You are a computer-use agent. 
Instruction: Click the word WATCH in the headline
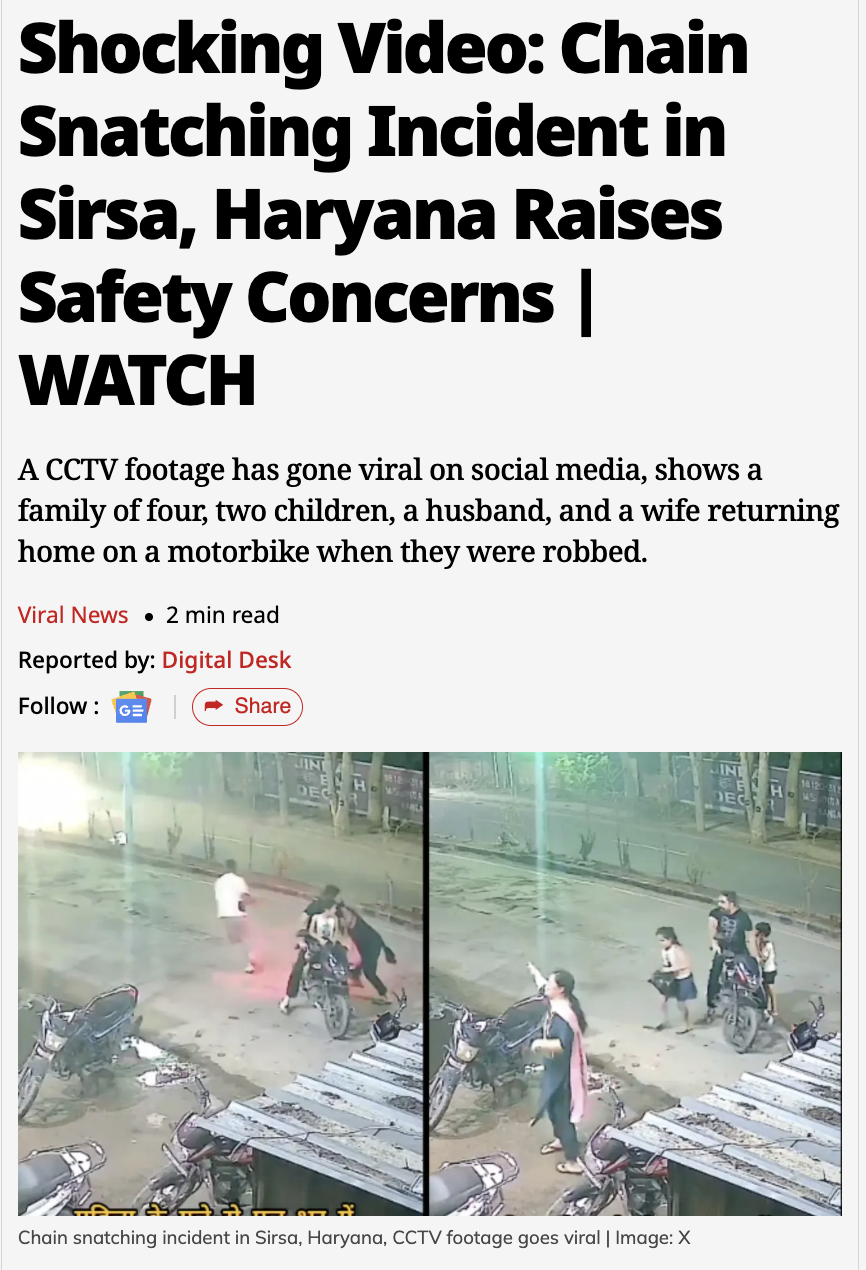click(x=137, y=381)
